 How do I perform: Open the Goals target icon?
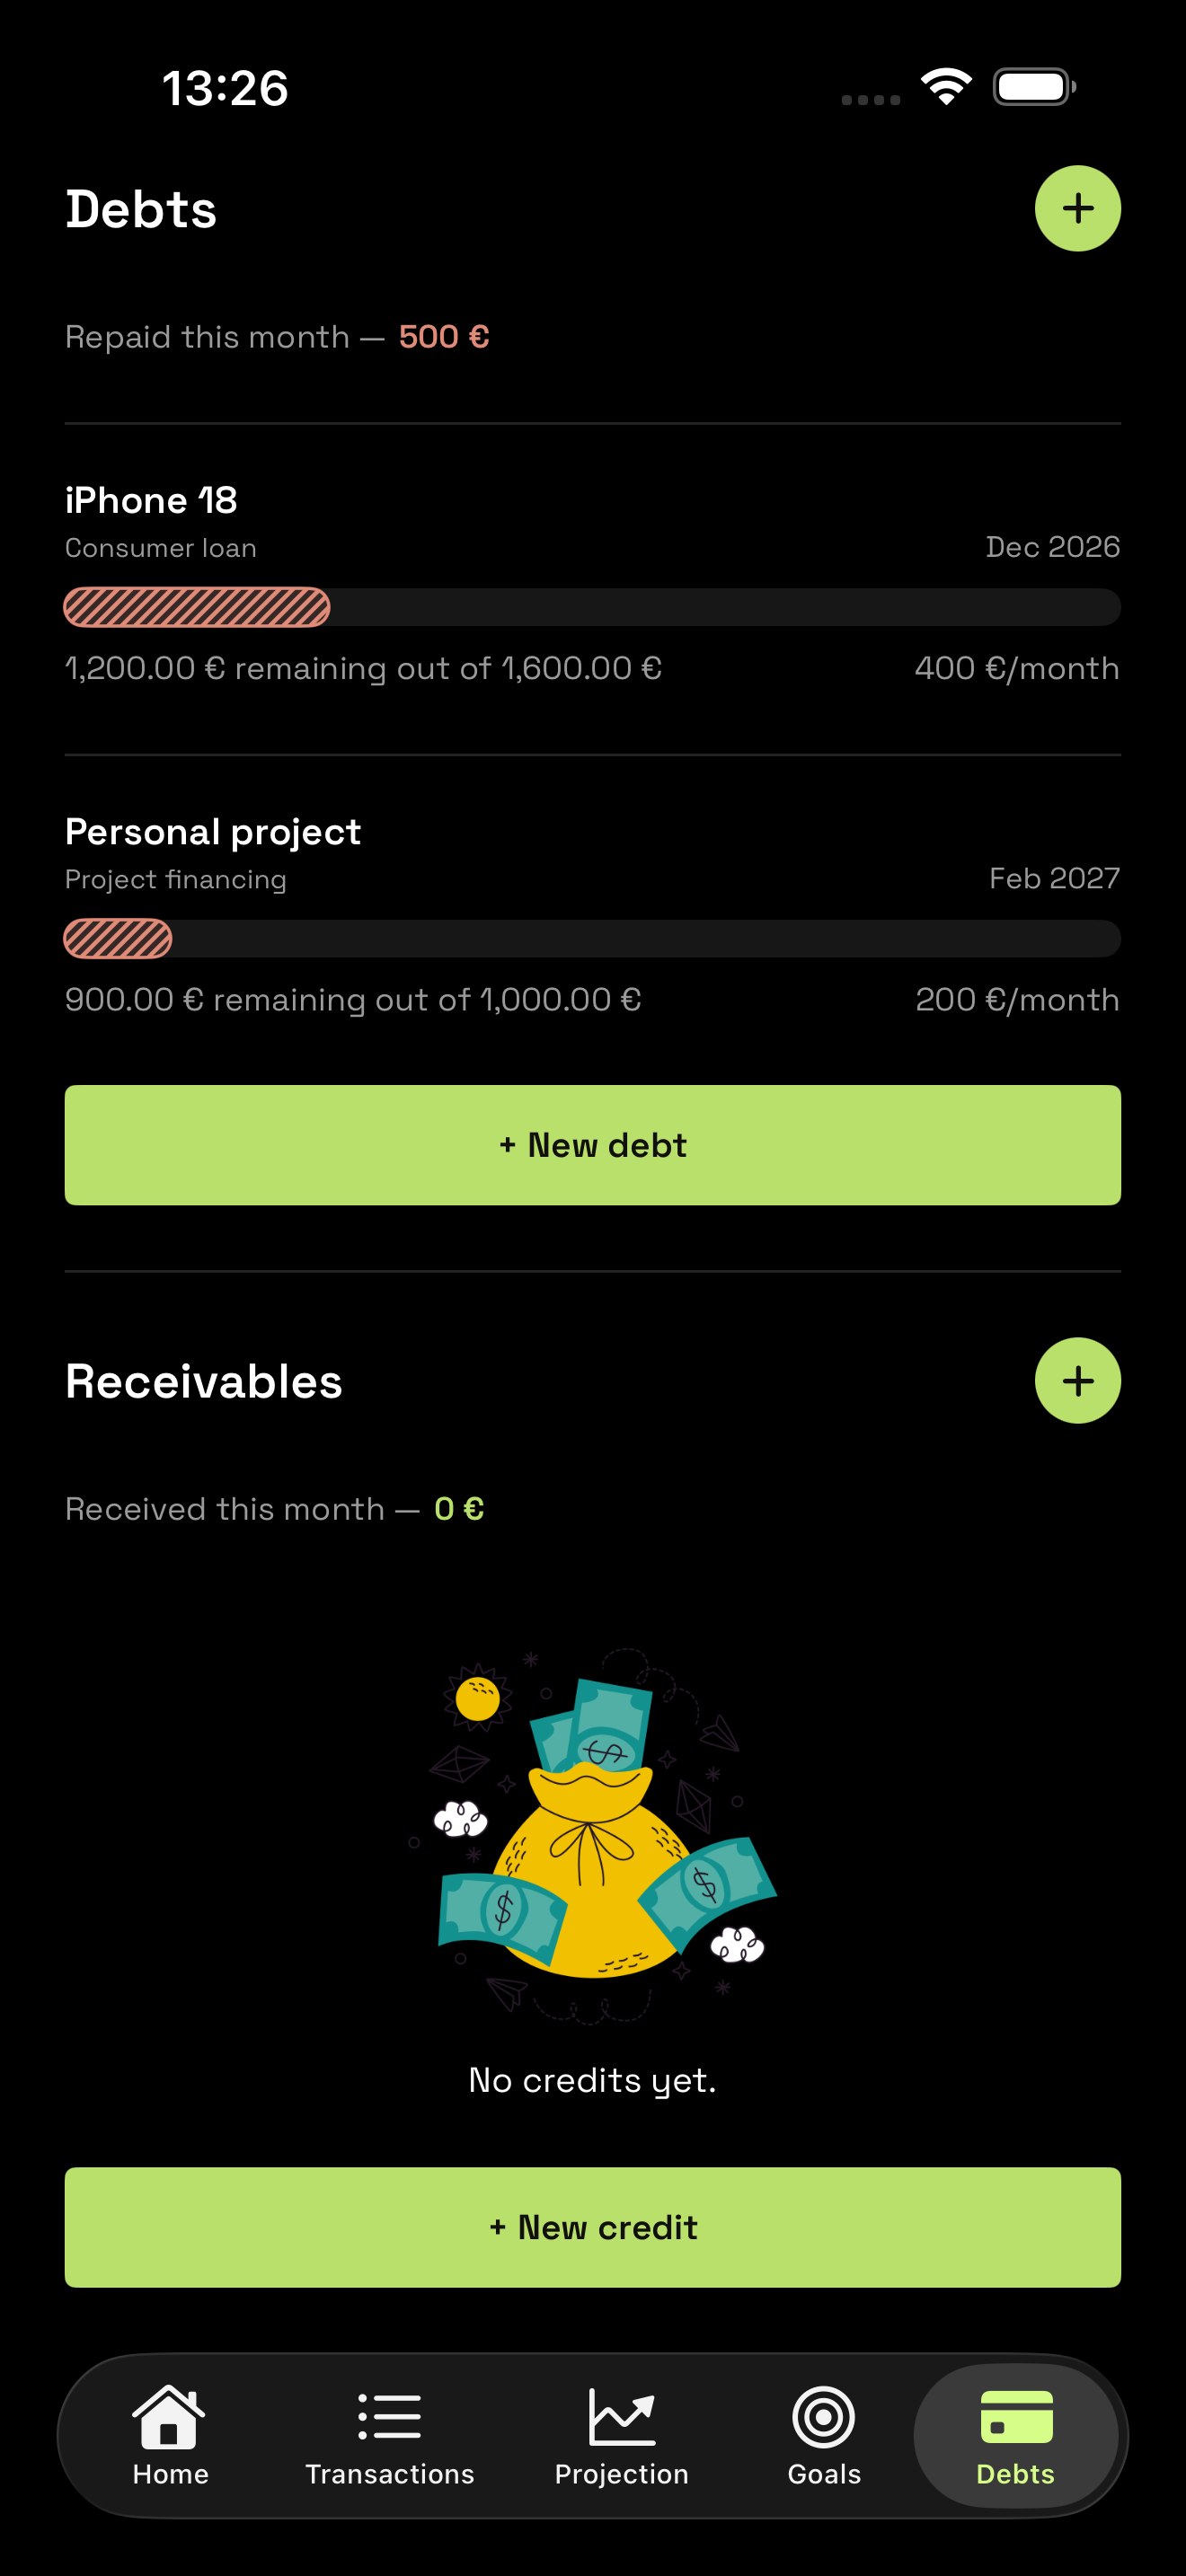tap(823, 2417)
